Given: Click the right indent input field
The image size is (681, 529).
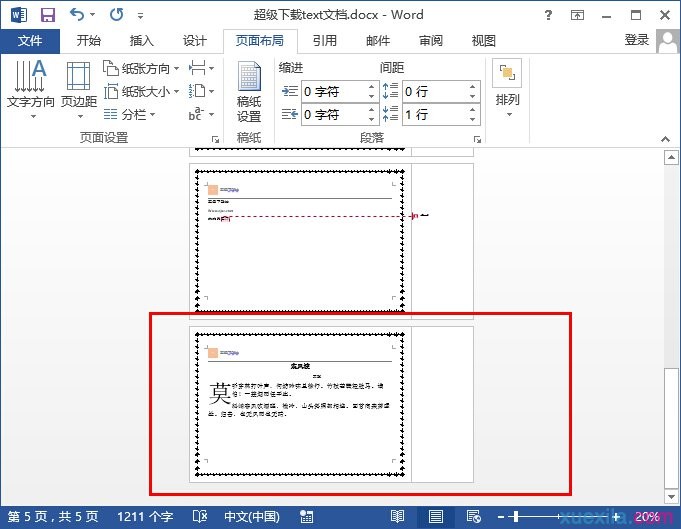Looking at the screenshot, I should (334, 115).
